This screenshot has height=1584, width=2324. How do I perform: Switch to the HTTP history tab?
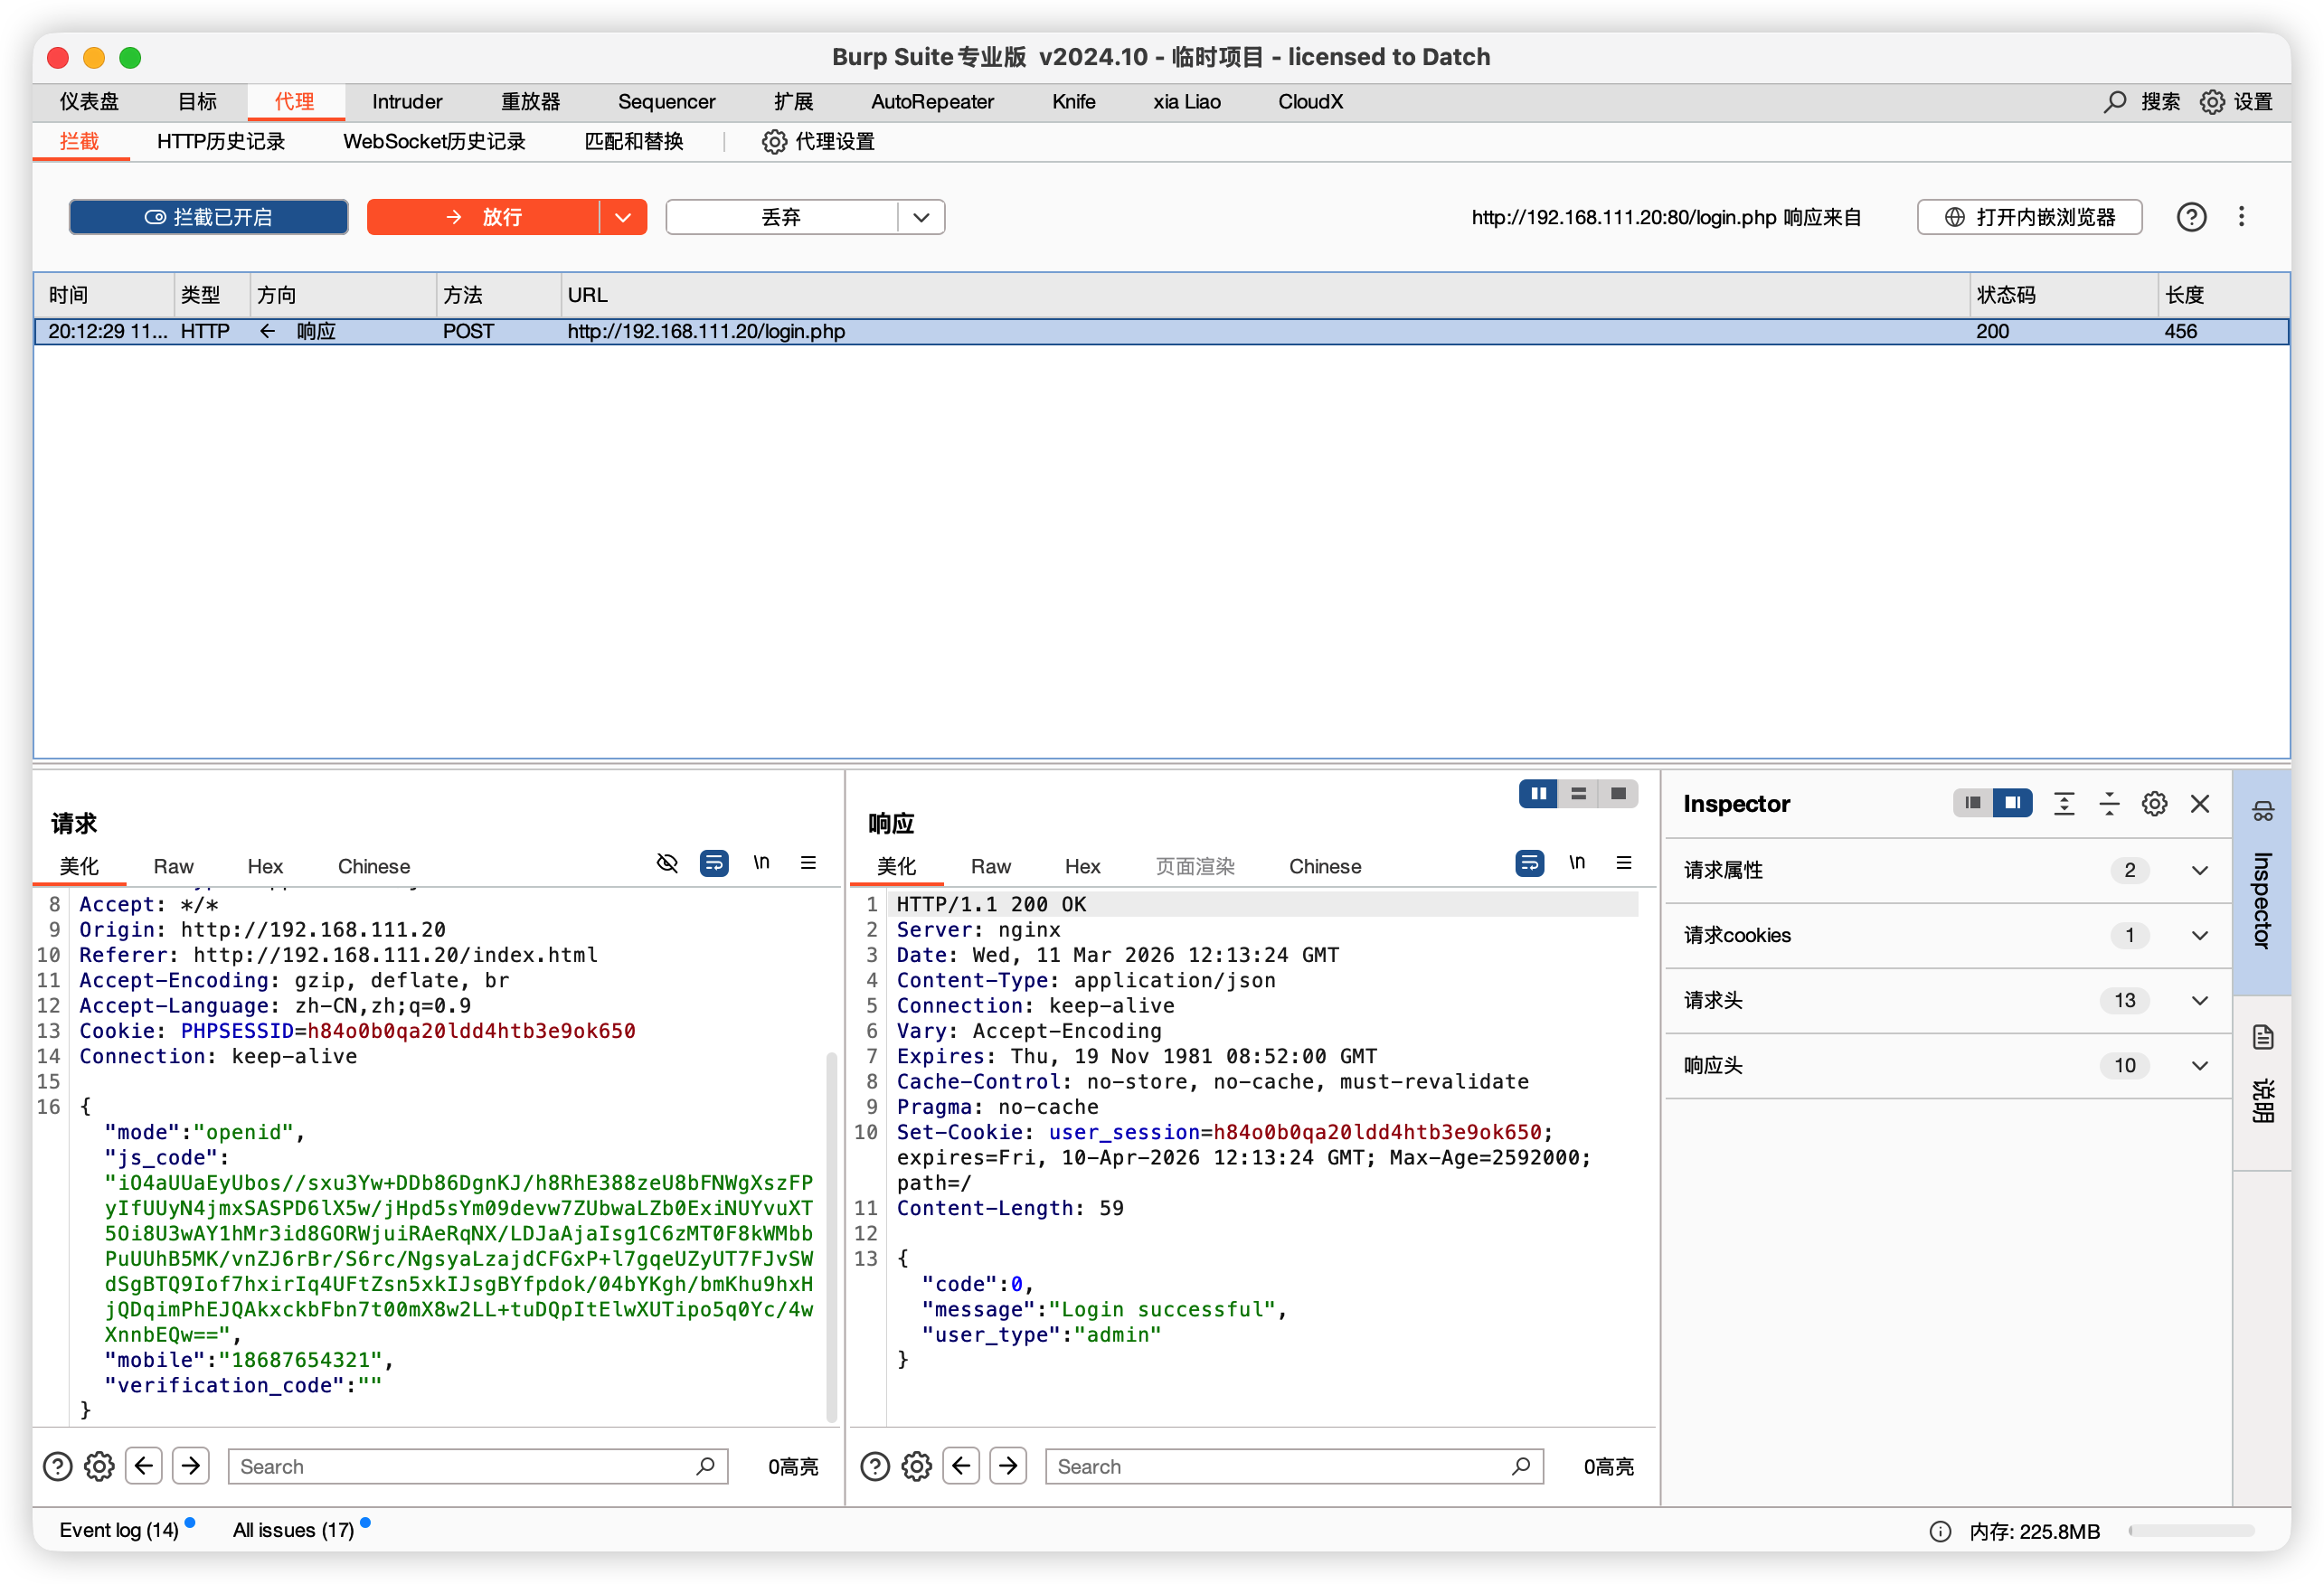[x=221, y=142]
